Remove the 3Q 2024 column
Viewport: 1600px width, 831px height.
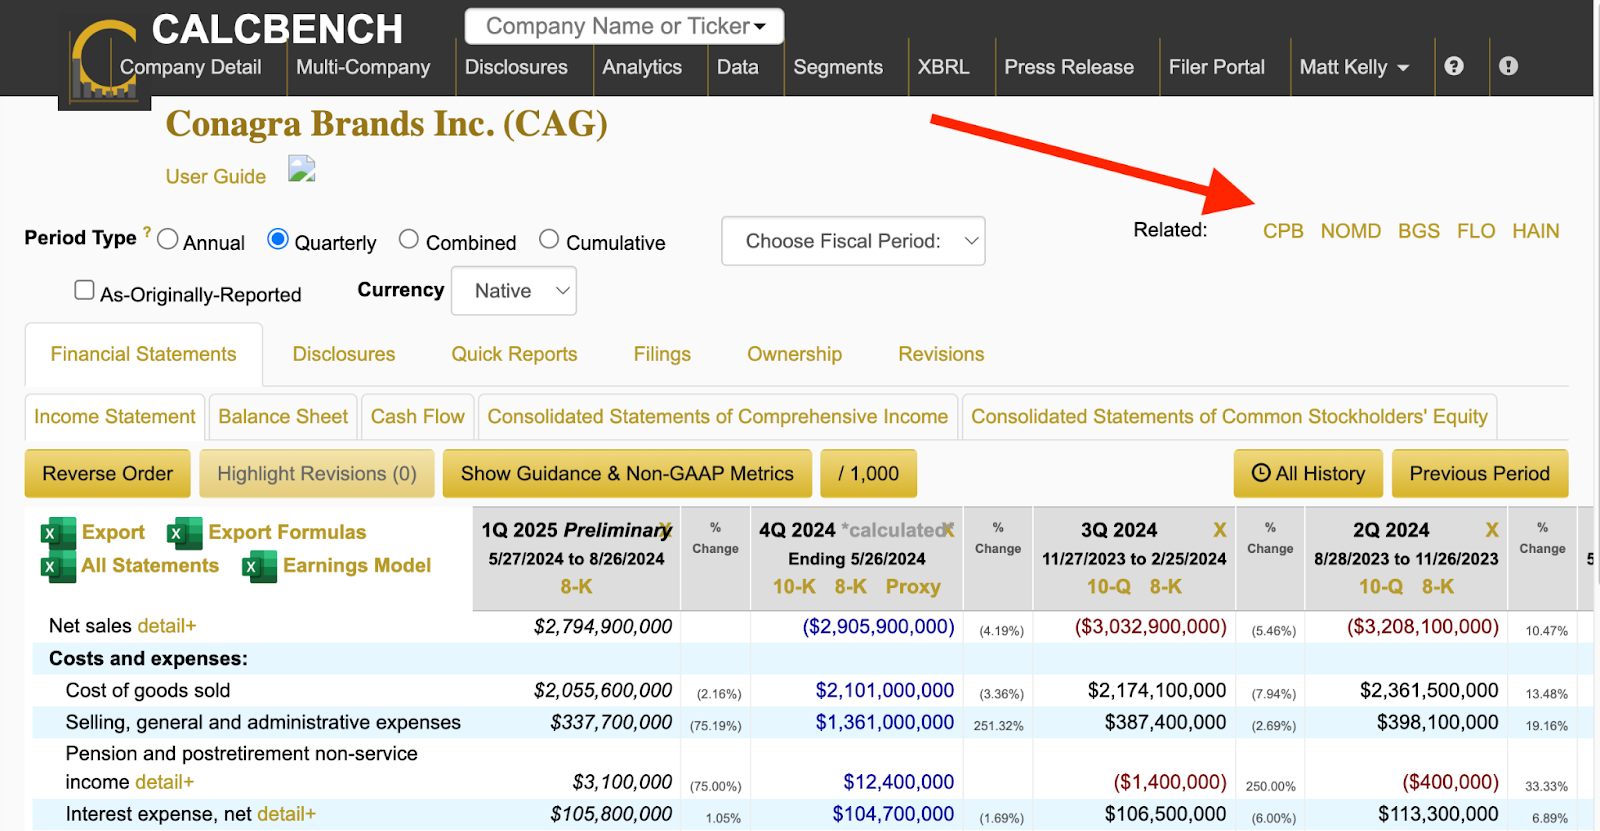click(x=1220, y=529)
